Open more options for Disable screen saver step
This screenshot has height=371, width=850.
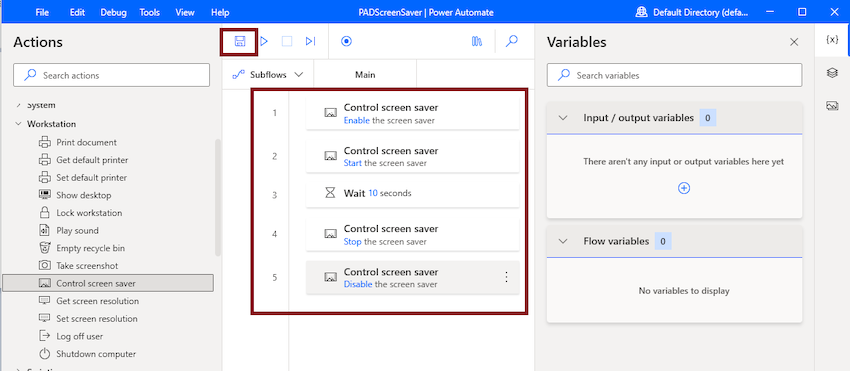[506, 277]
